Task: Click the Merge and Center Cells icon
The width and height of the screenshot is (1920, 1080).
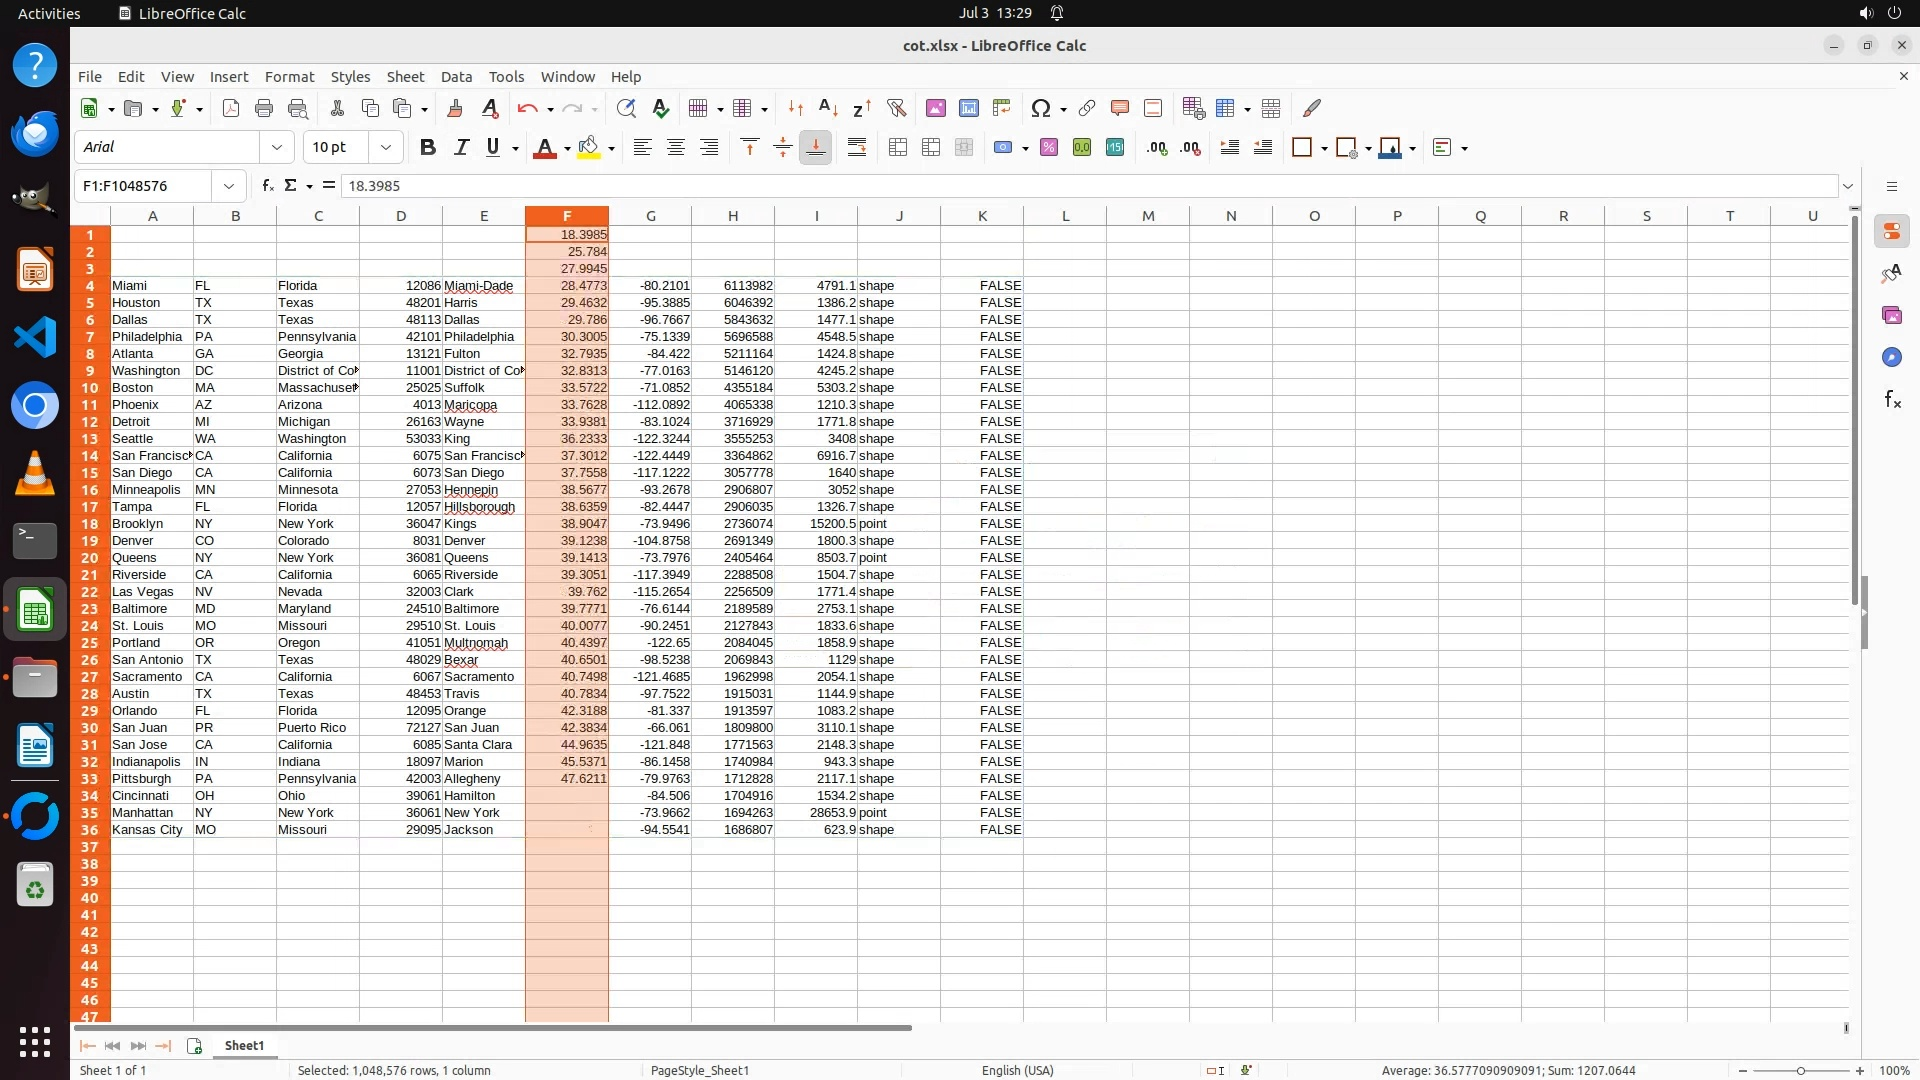Action: pos(898,148)
